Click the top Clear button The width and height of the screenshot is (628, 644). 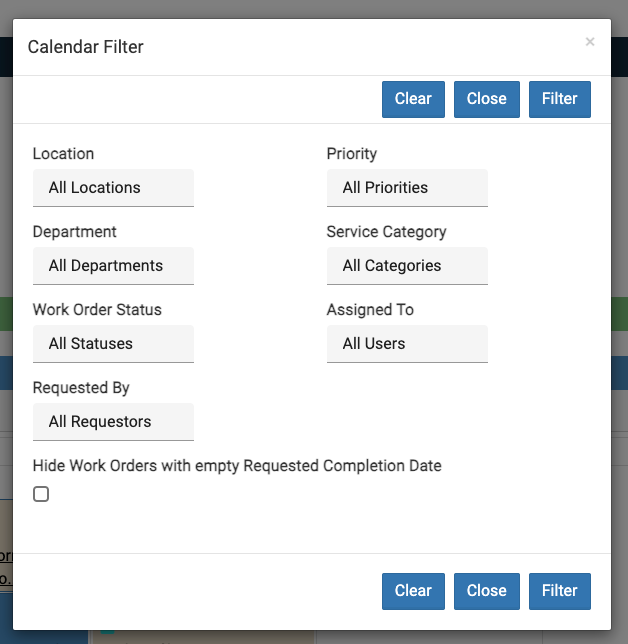point(413,99)
